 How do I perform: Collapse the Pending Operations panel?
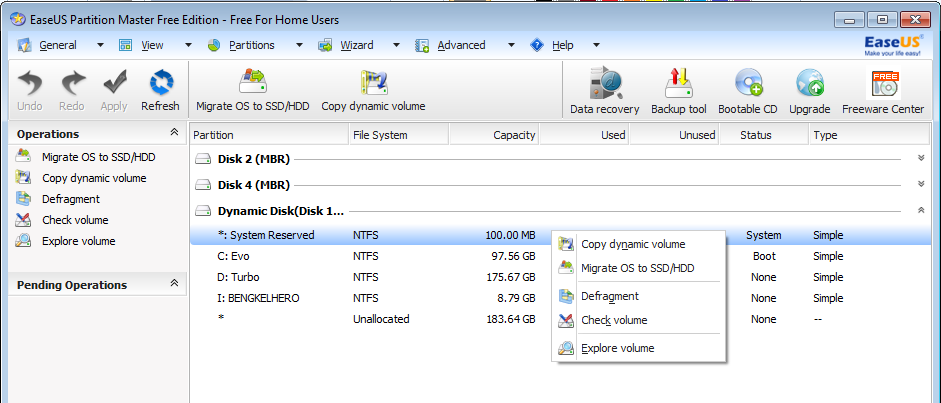coord(174,283)
